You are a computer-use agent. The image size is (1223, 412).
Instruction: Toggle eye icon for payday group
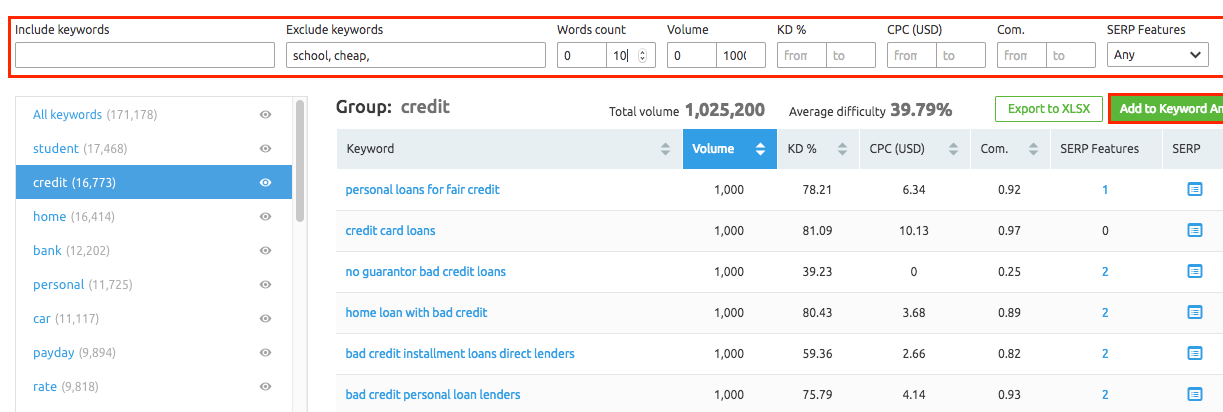coord(266,353)
